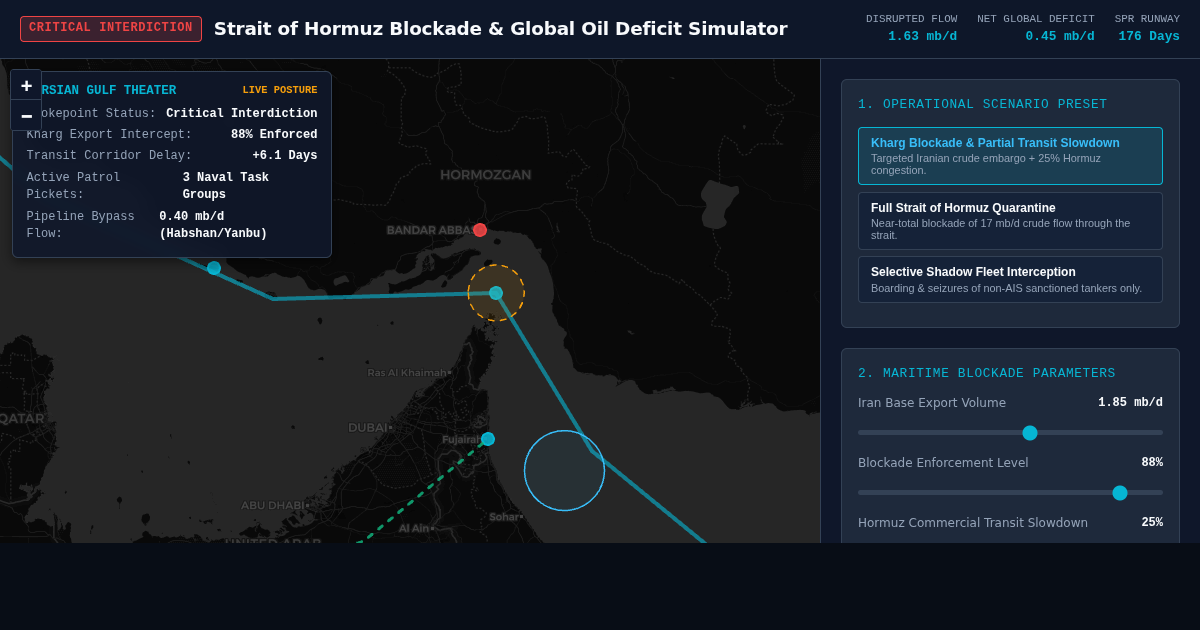Image resolution: width=1200 pixels, height=630 pixels.
Task: Click the Critical Interdiction status badge
Action: click(111, 28)
